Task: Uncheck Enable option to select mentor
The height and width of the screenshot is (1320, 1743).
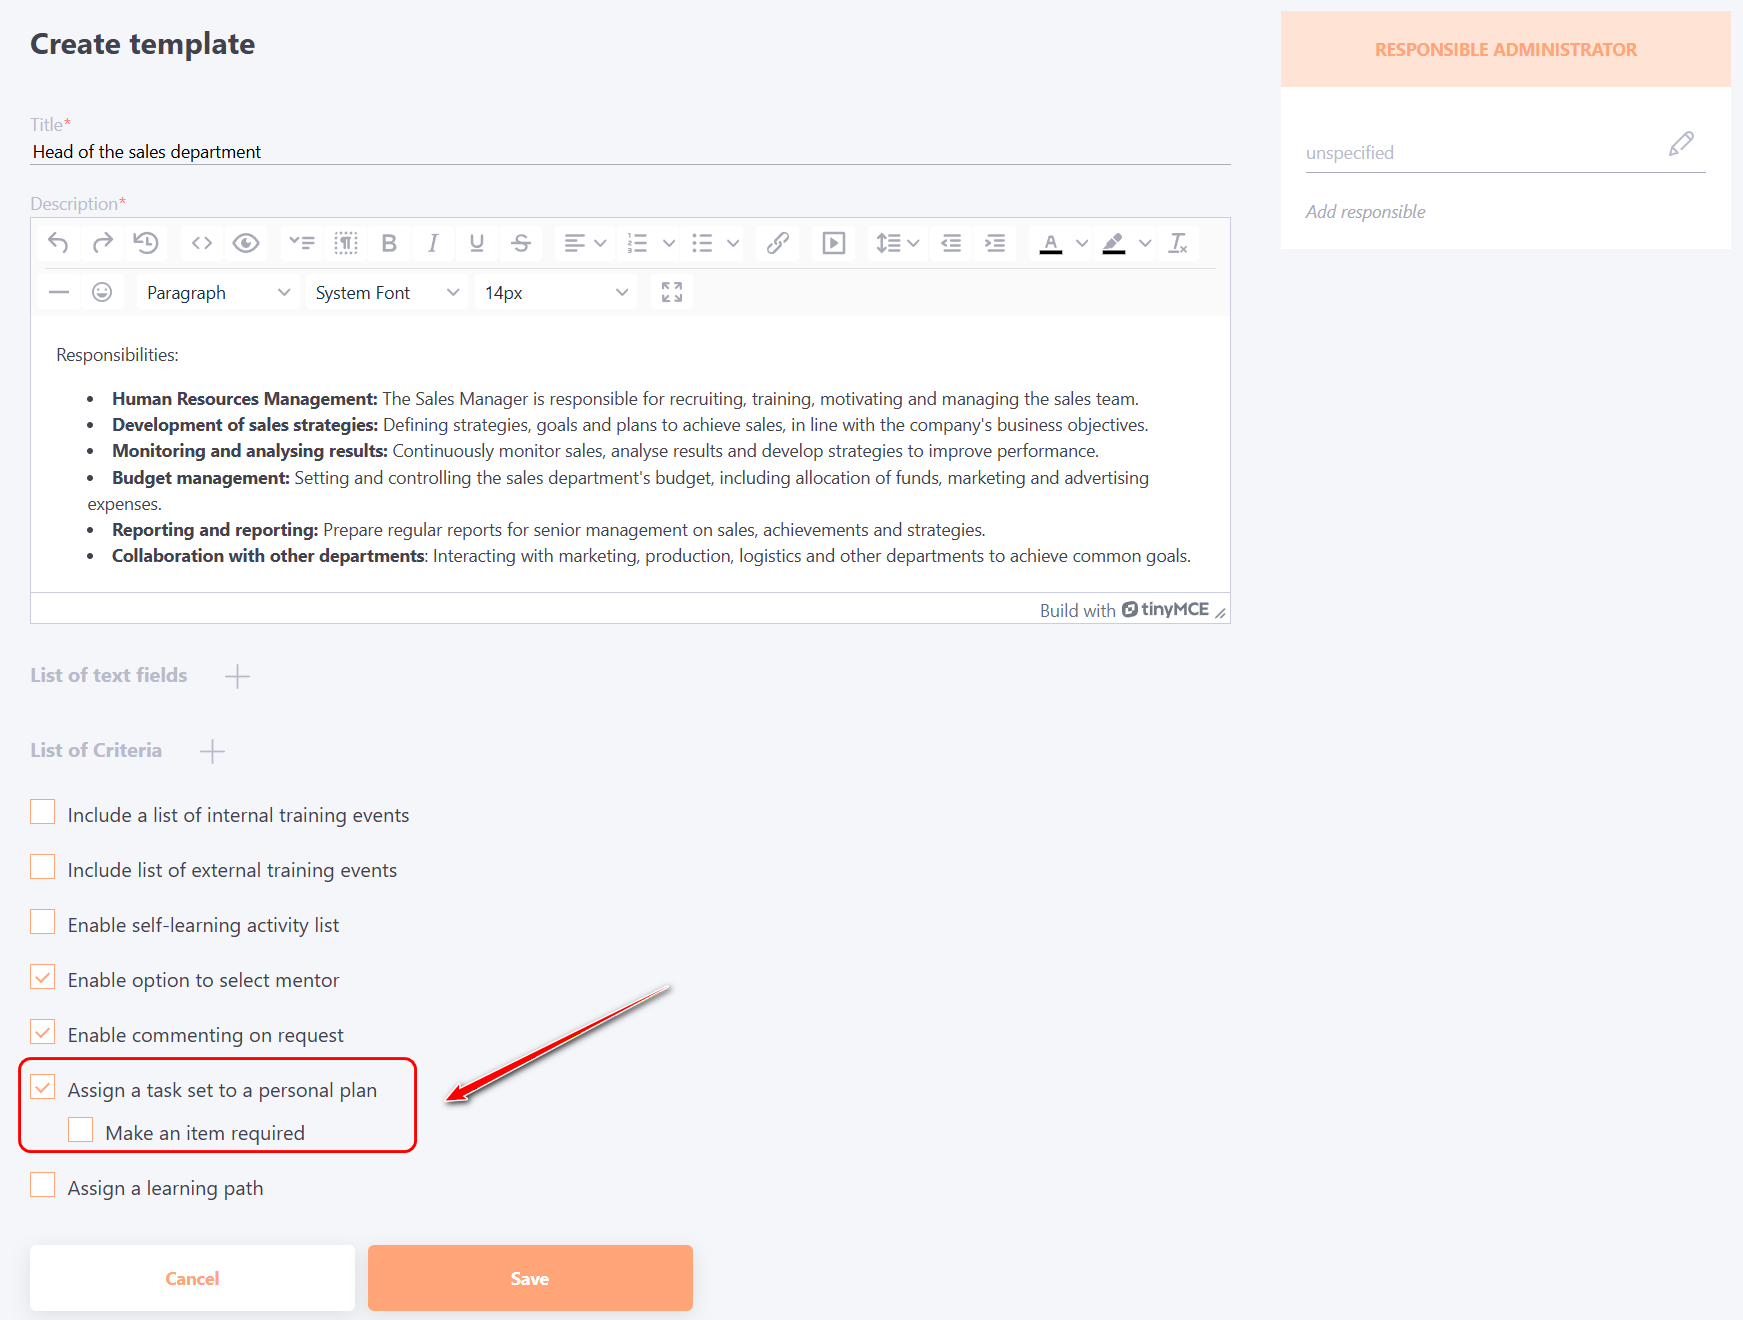Action: pos(43,977)
